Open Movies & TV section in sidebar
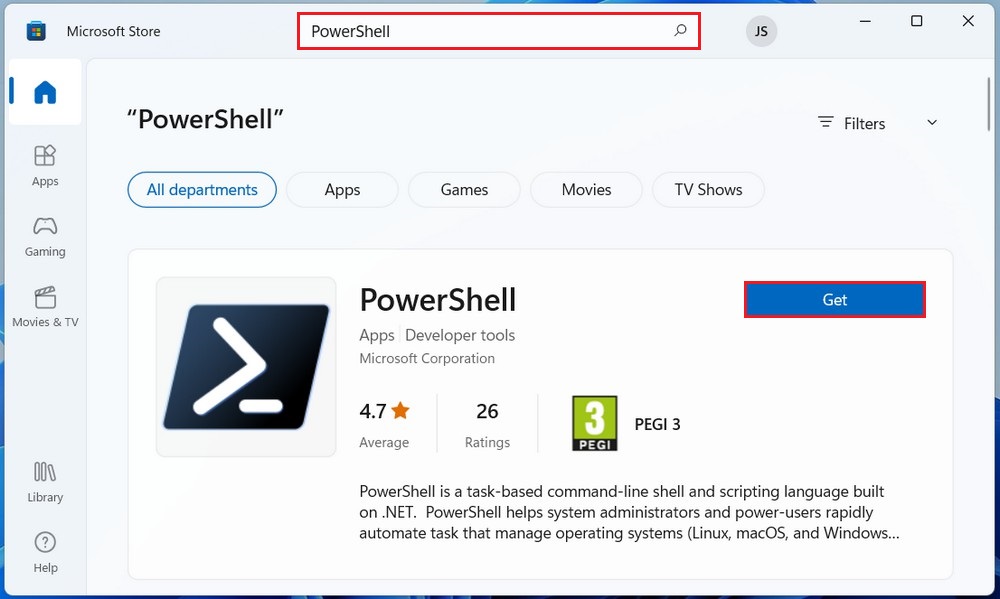The height and width of the screenshot is (599, 1000). tap(45, 307)
